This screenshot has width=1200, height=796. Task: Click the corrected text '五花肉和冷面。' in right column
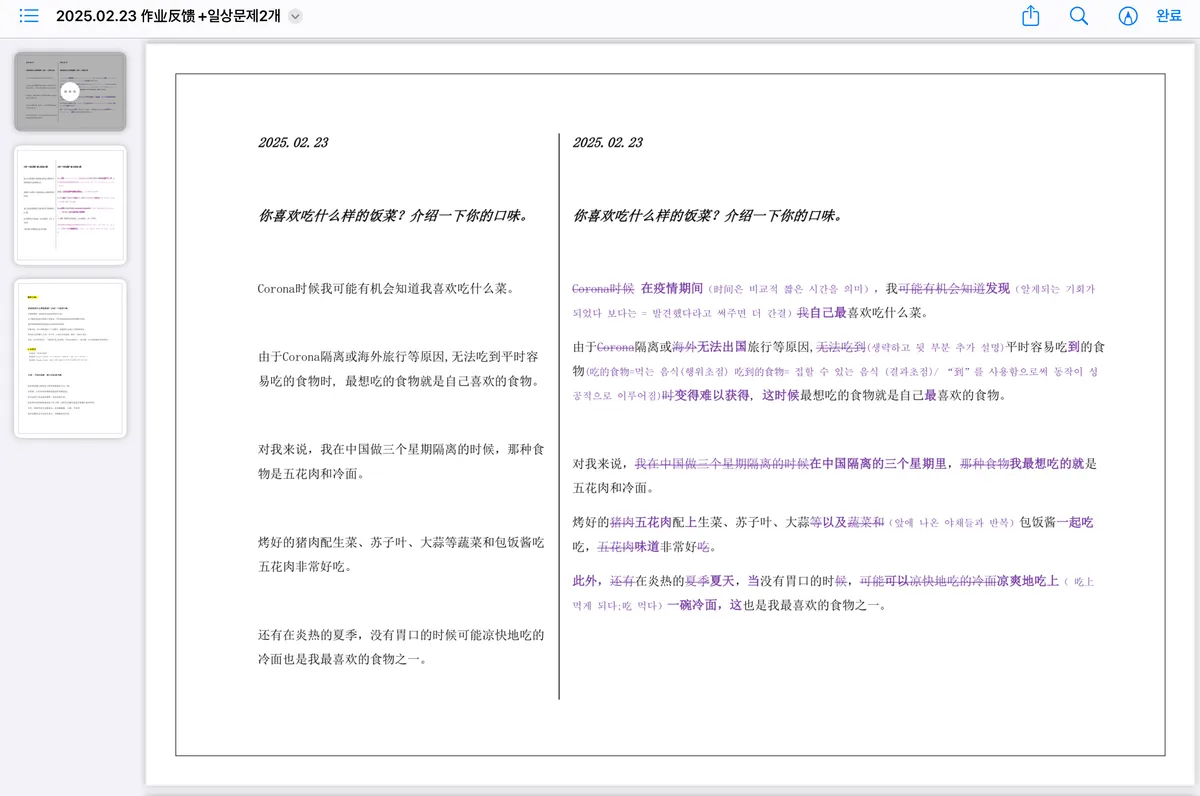click(x=613, y=489)
